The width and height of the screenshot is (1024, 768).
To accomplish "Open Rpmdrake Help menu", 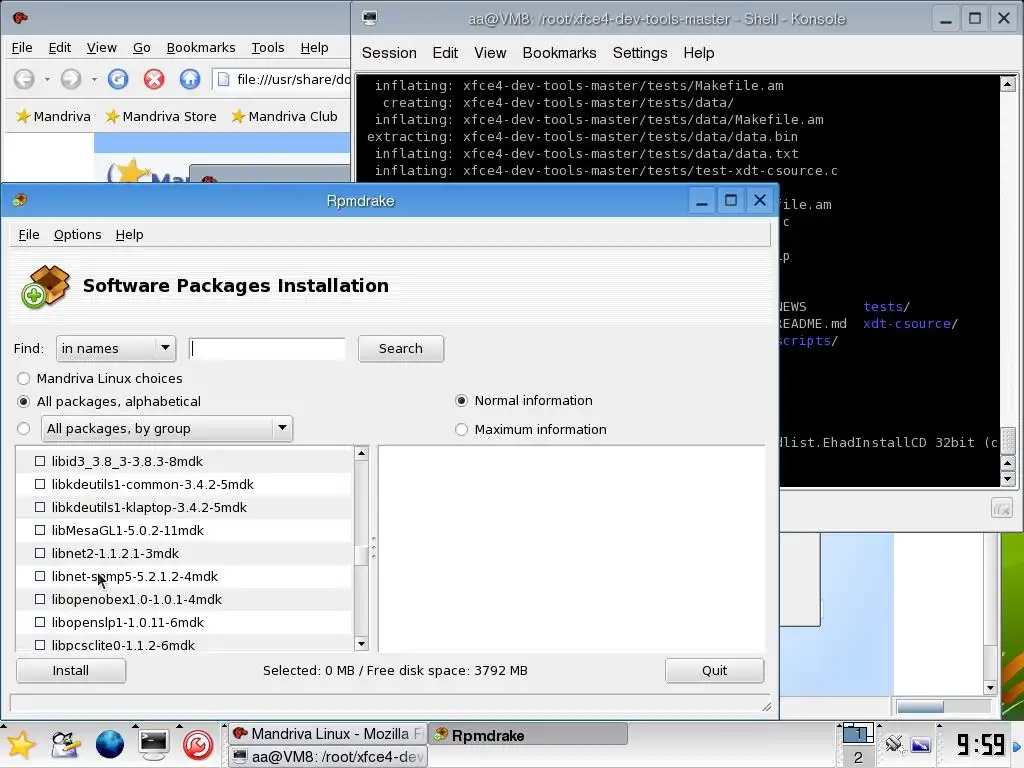I will (129, 234).
